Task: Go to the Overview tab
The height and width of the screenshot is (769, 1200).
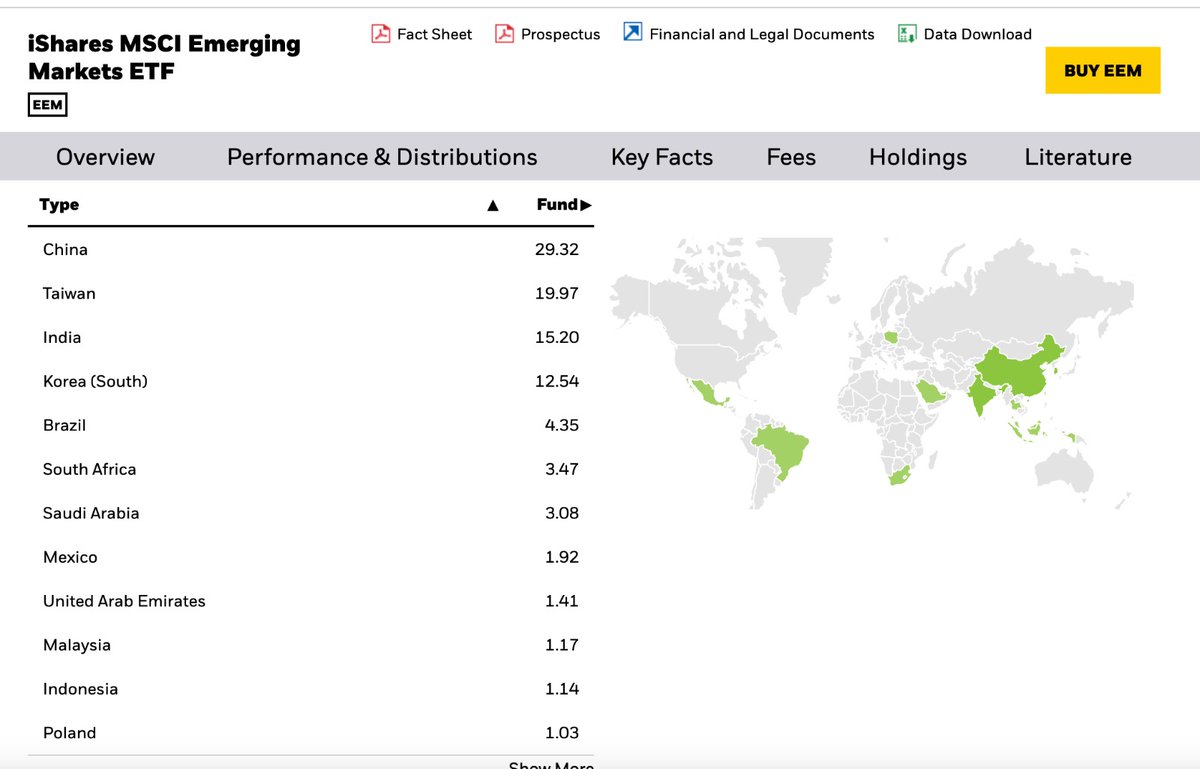Action: click(x=105, y=157)
